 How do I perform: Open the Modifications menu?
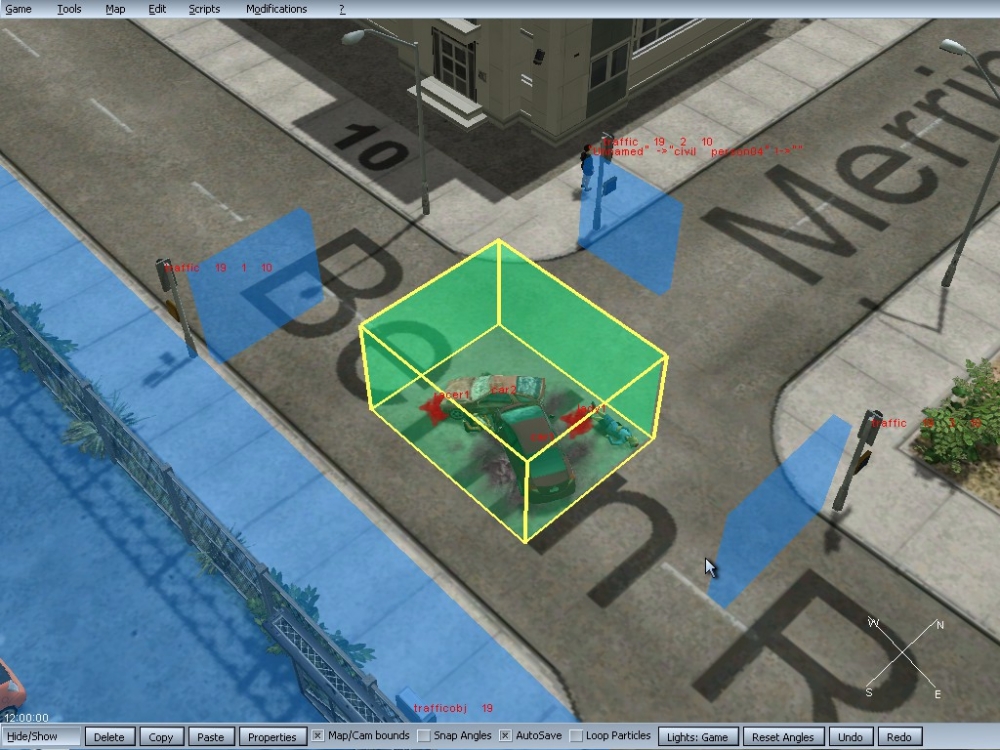tap(276, 9)
